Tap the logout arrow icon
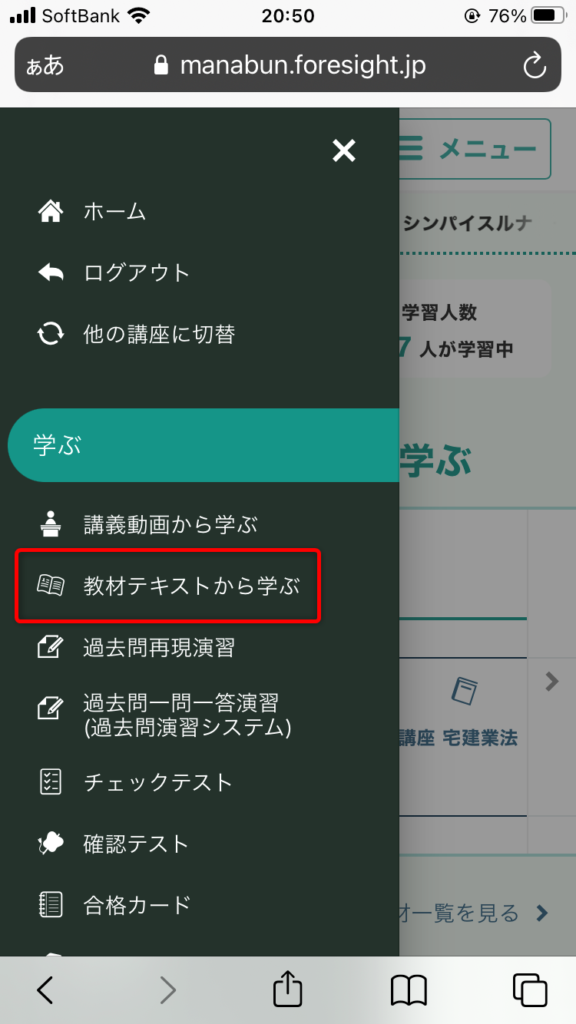This screenshot has width=576, height=1024. pos(51,273)
